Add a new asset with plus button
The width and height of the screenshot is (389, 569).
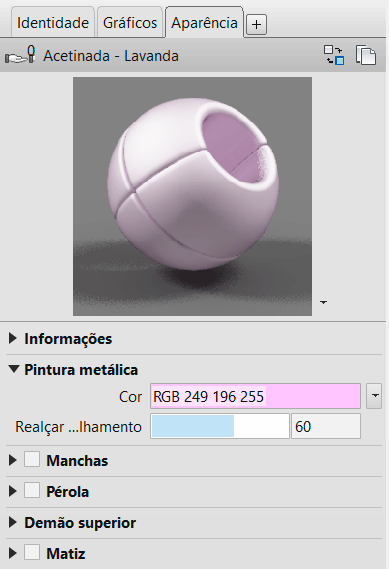256,25
